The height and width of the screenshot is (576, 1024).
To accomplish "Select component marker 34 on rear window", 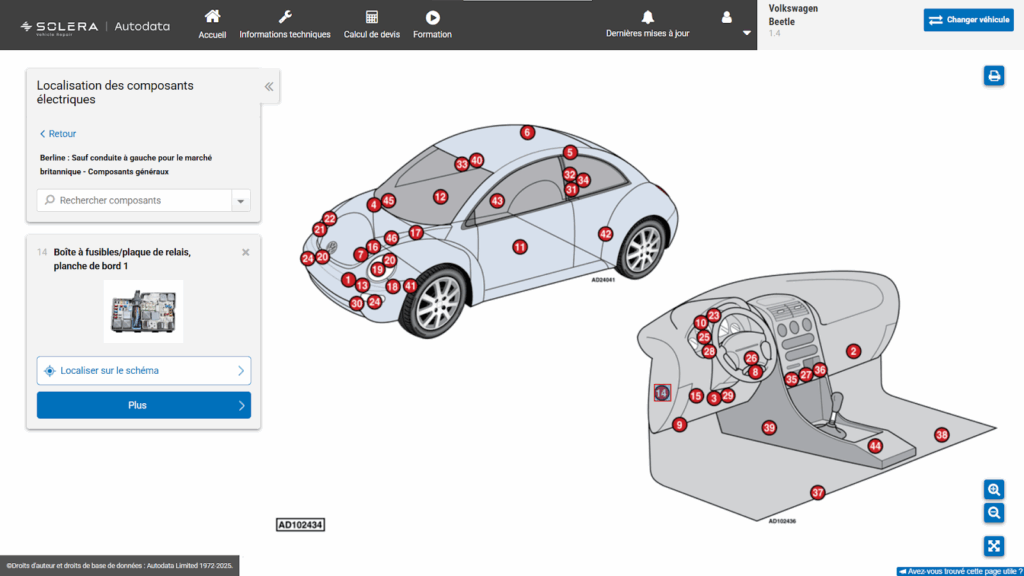I will pos(583,180).
